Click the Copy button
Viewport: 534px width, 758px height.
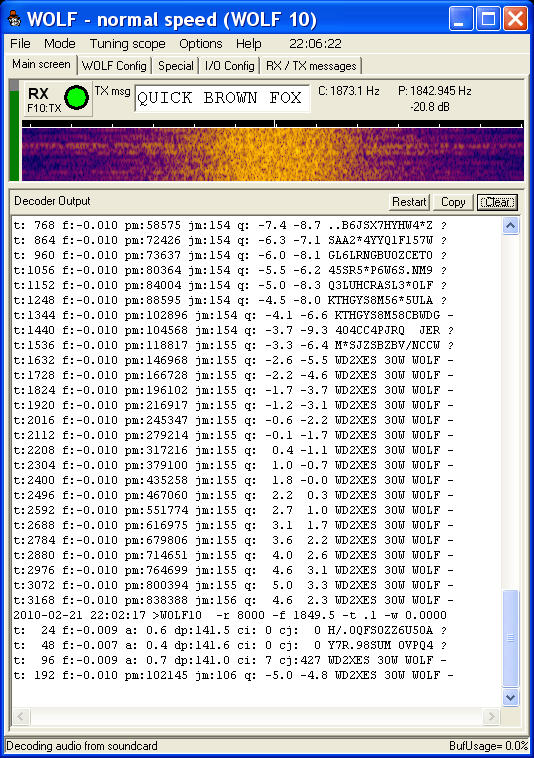pos(453,202)
